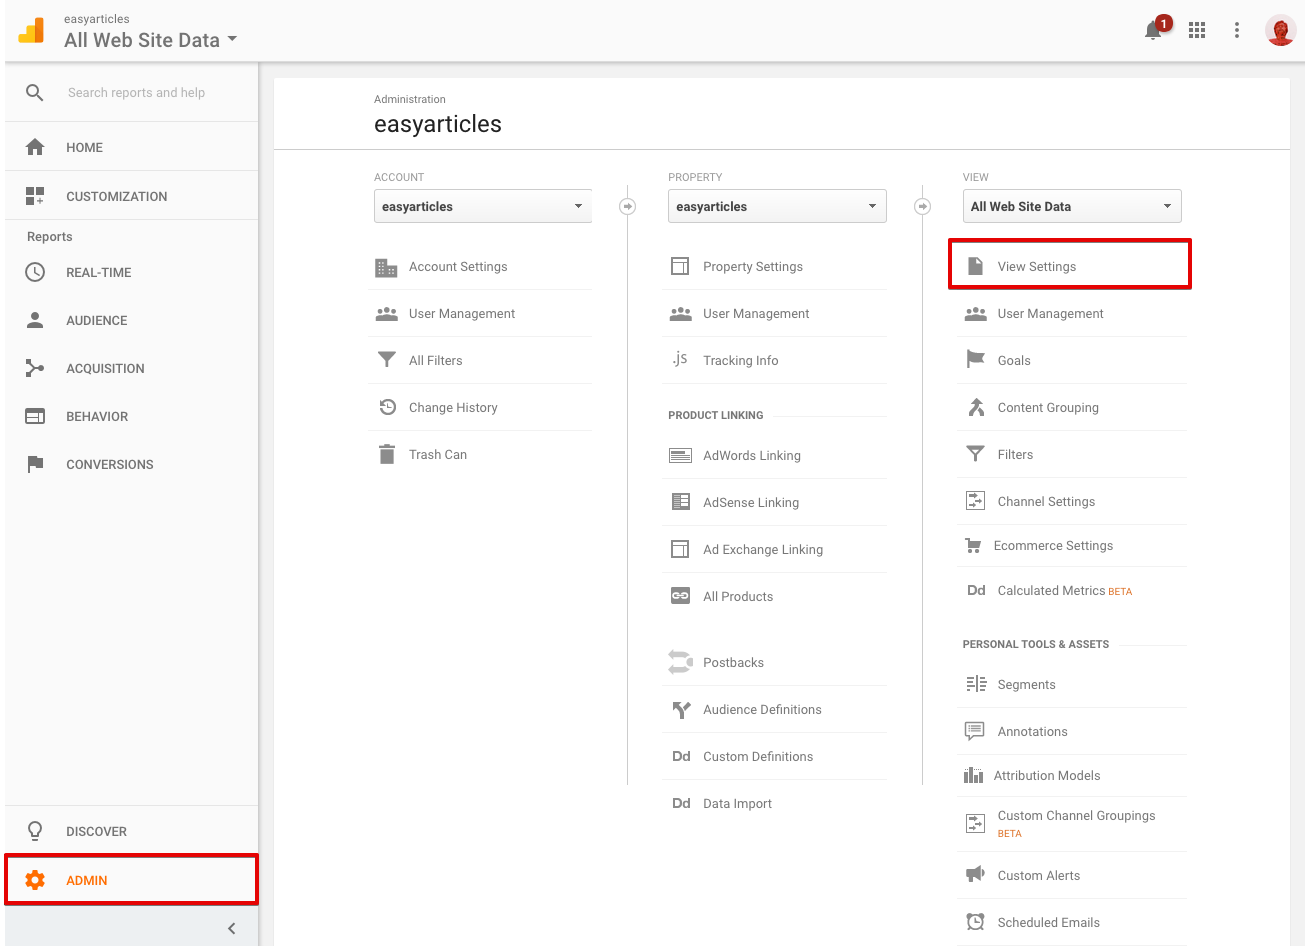1305x946 pixels.
Task: Open the All Web Site Data header dropdown
Action: pyautogui.click(x=151, y=40)
